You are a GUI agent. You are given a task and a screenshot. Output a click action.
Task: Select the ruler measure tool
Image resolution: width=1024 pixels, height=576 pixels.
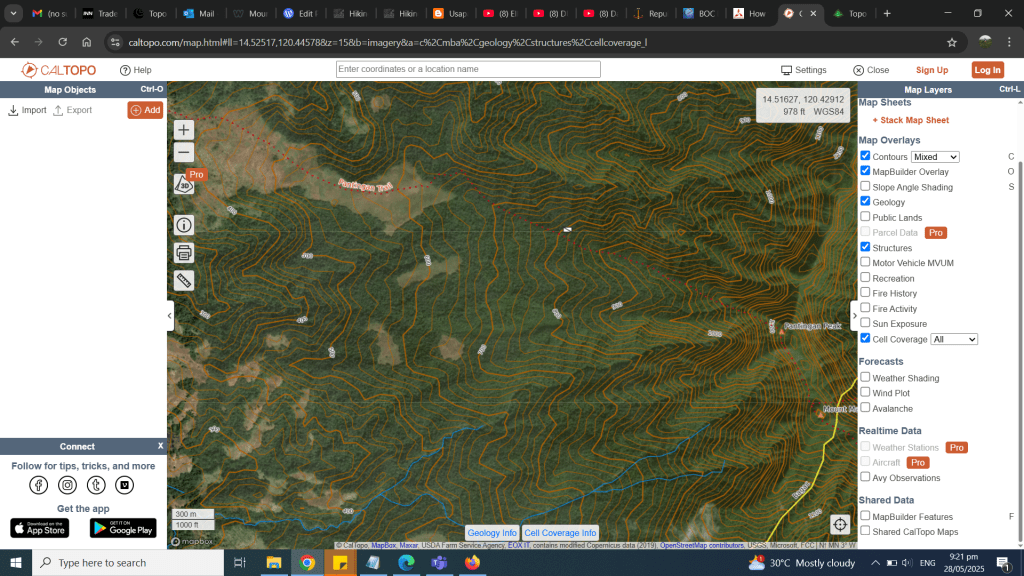coord(183,280)
